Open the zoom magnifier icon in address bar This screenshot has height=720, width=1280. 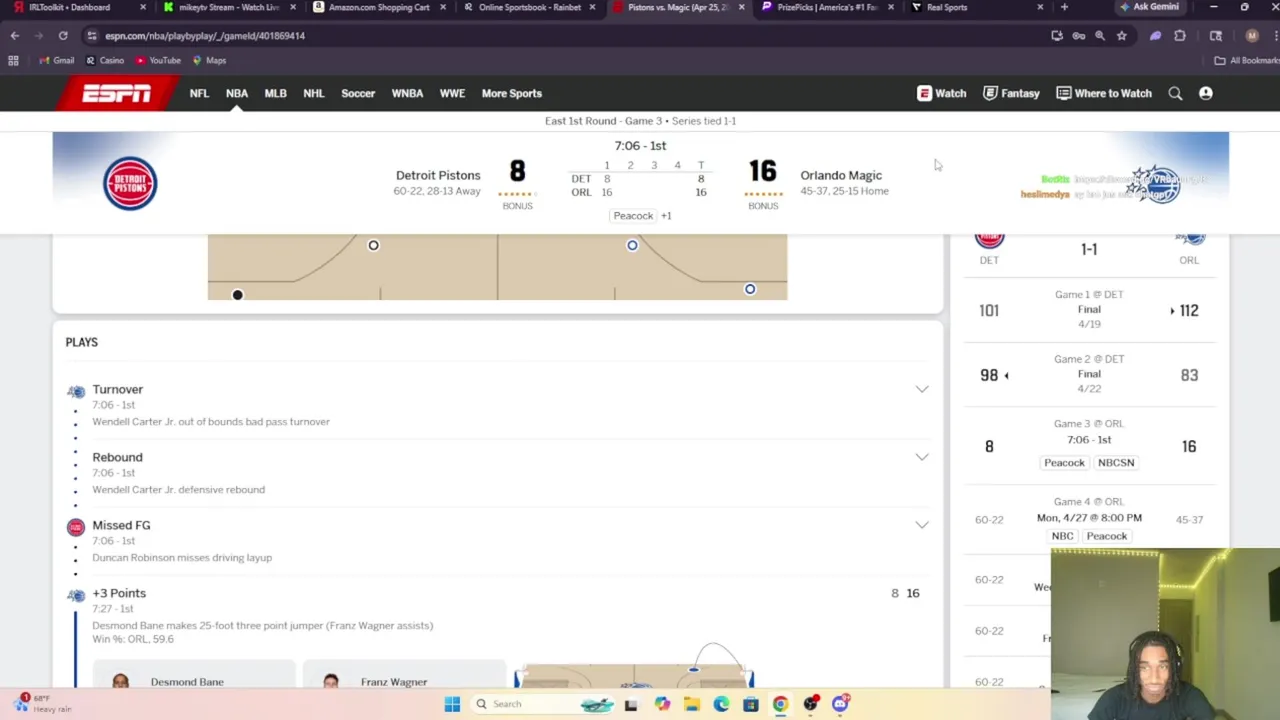[1099, 35]
